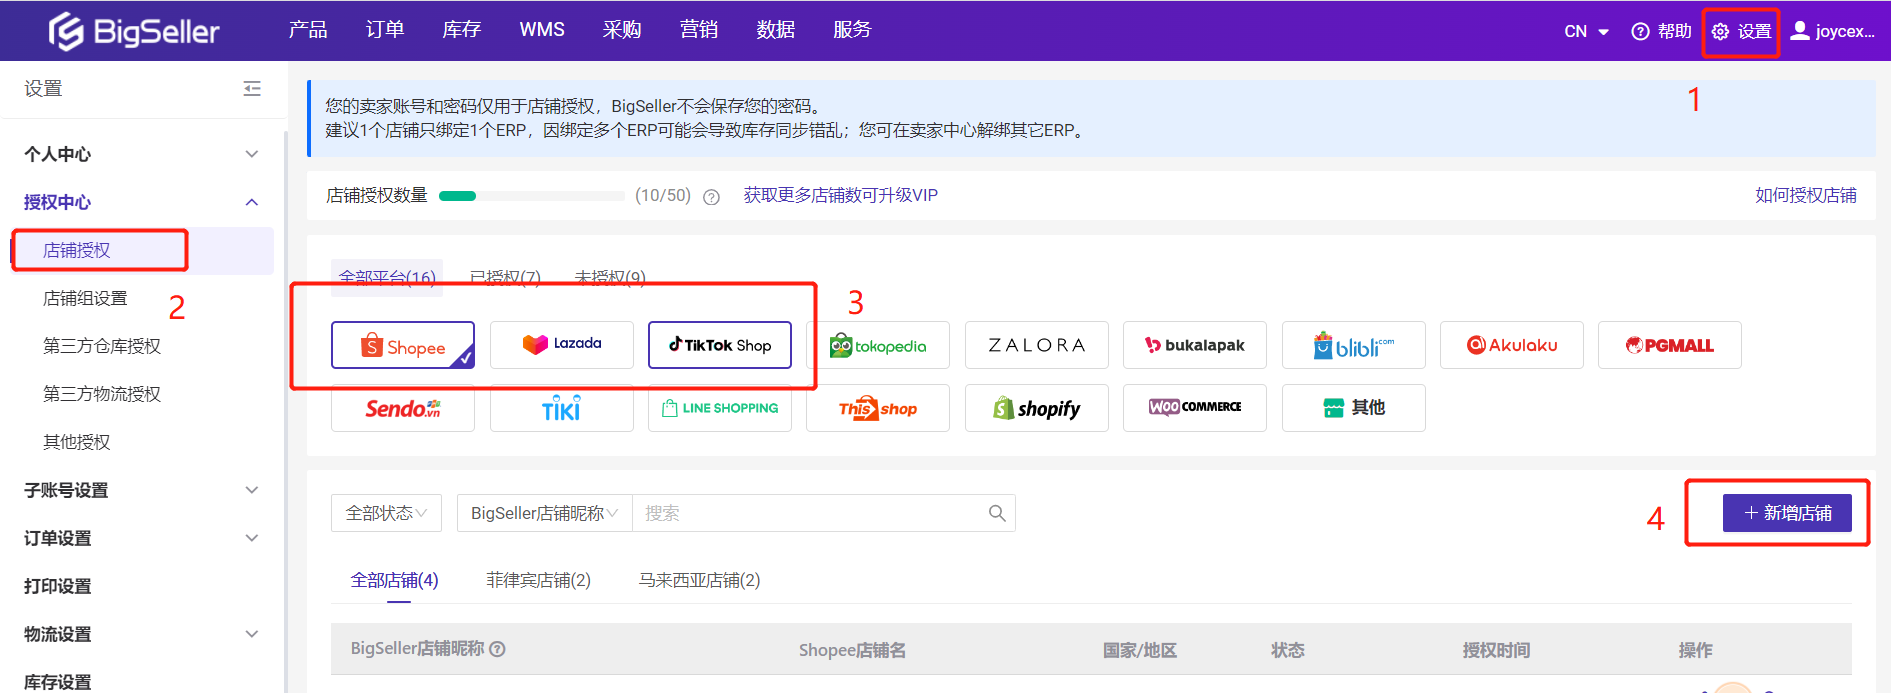
Task: Select the ZALORA platform card
Action: [1037, 345]
